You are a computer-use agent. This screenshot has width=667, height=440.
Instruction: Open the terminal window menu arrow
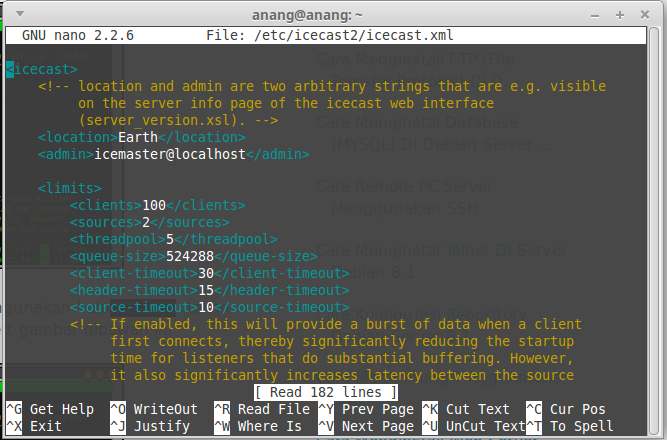[20, 14]
